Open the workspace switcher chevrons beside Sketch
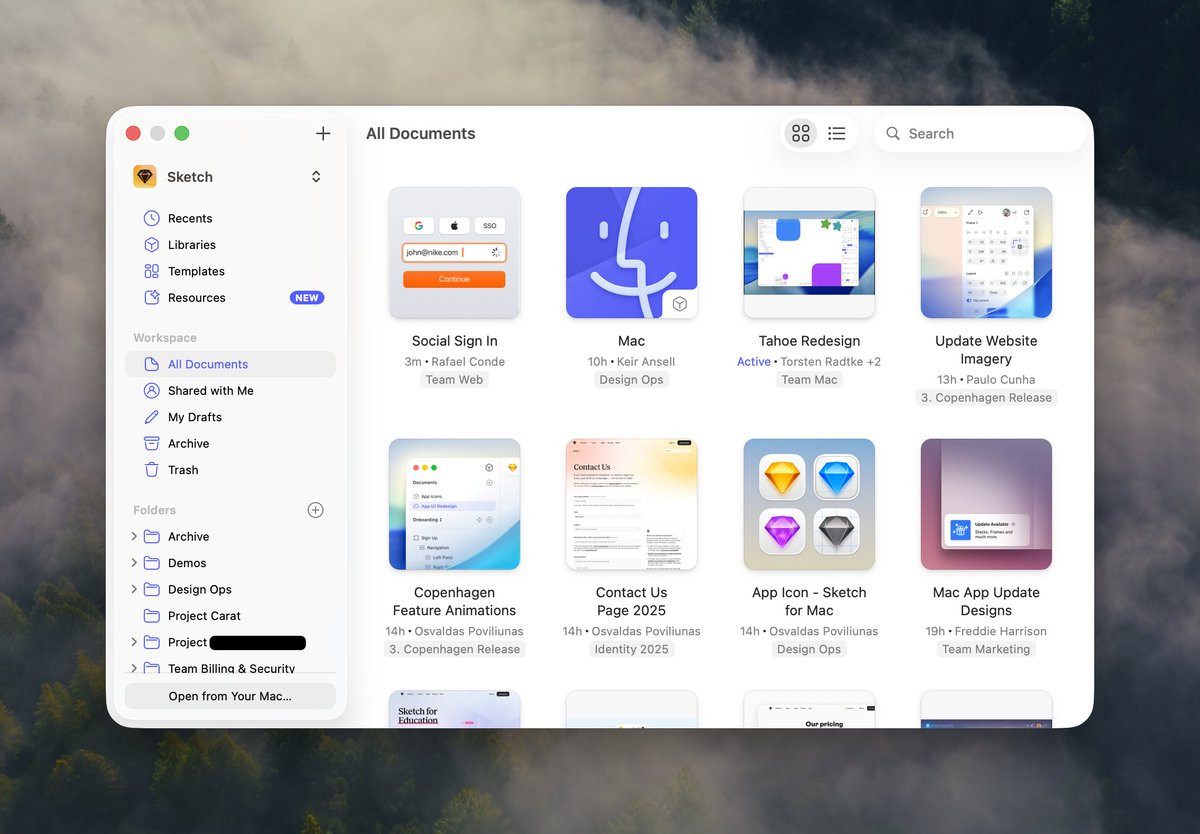 [316, 176]
